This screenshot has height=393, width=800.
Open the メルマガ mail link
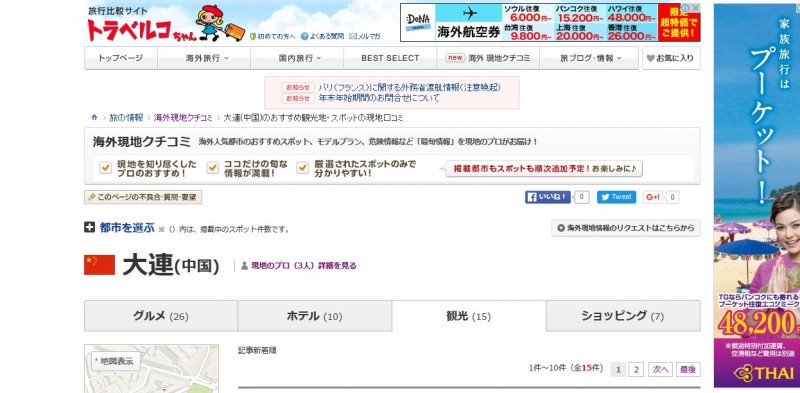pyautogui.click(x=365, y=36)
